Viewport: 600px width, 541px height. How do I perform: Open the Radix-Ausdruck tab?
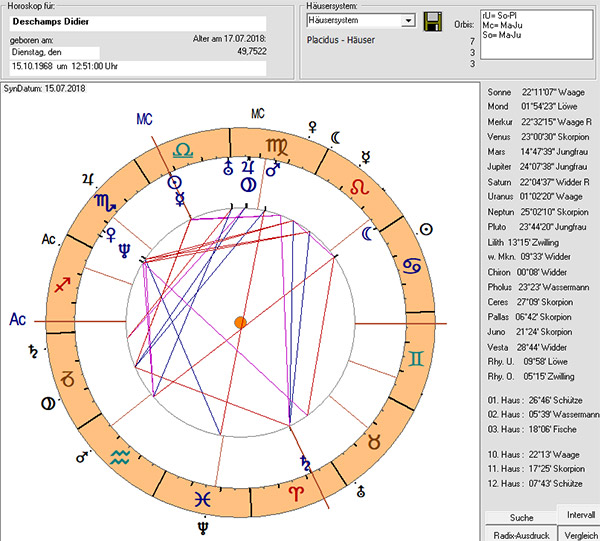[521, 534]
